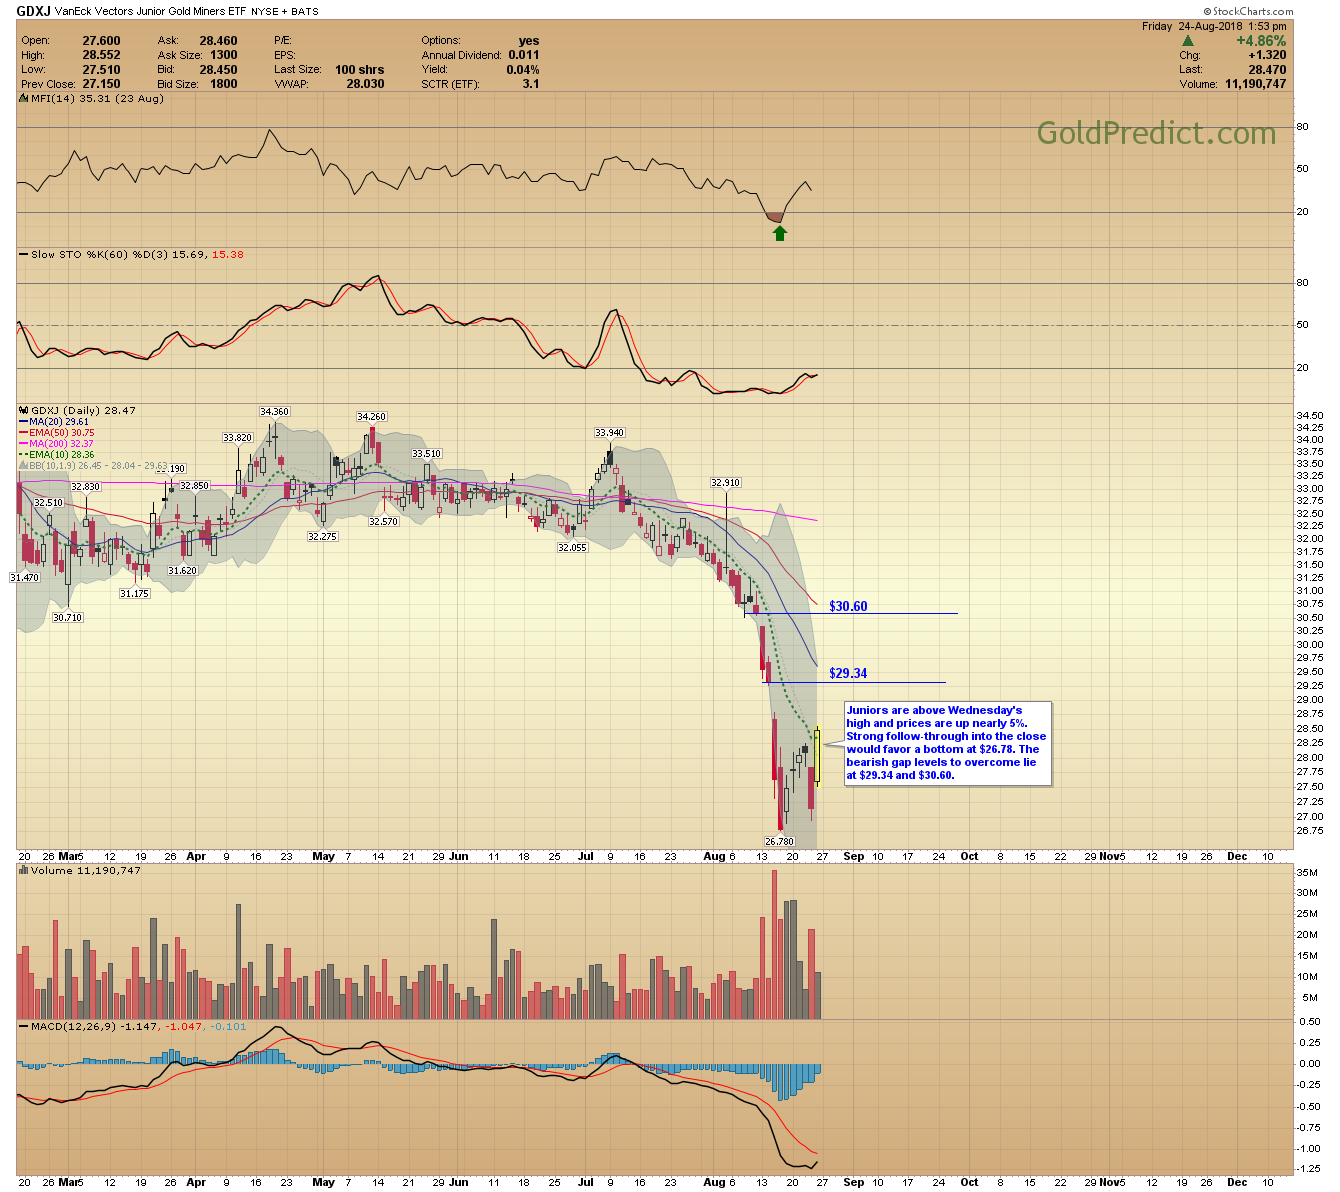The width and height of the screenshot is (1340, 1192).
Task: Click the Annual Dividend value 0.011
Action: point(523,55)
